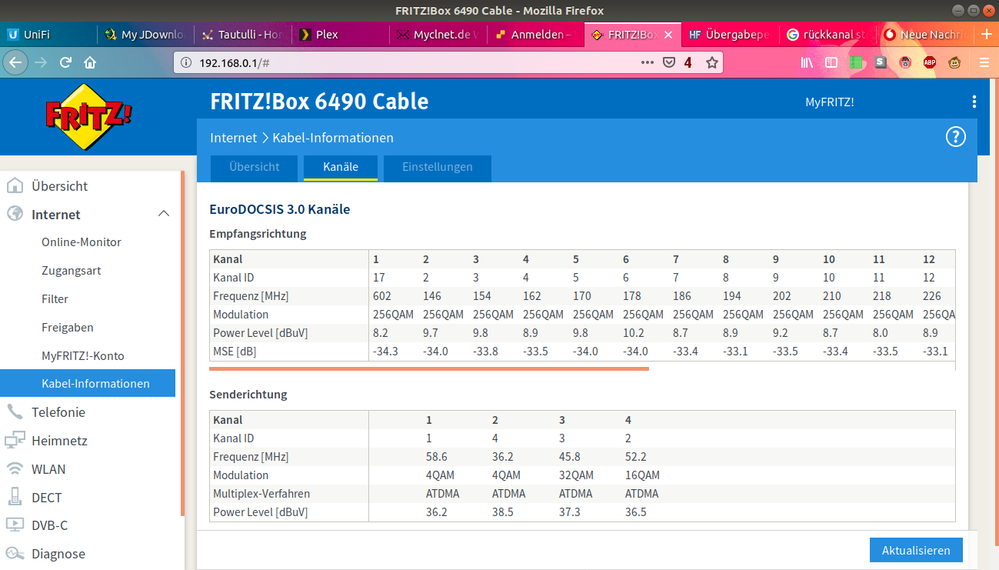Open the WLAN section
Viewport: 999px width, 570px height.
(x=48, y=469)
